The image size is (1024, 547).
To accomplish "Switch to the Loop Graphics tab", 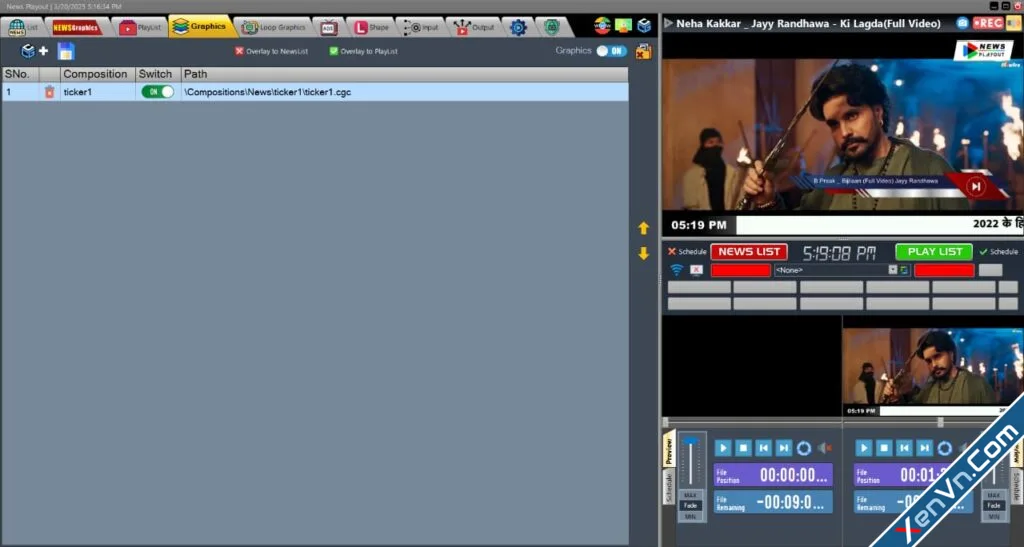I will point(274,27).
